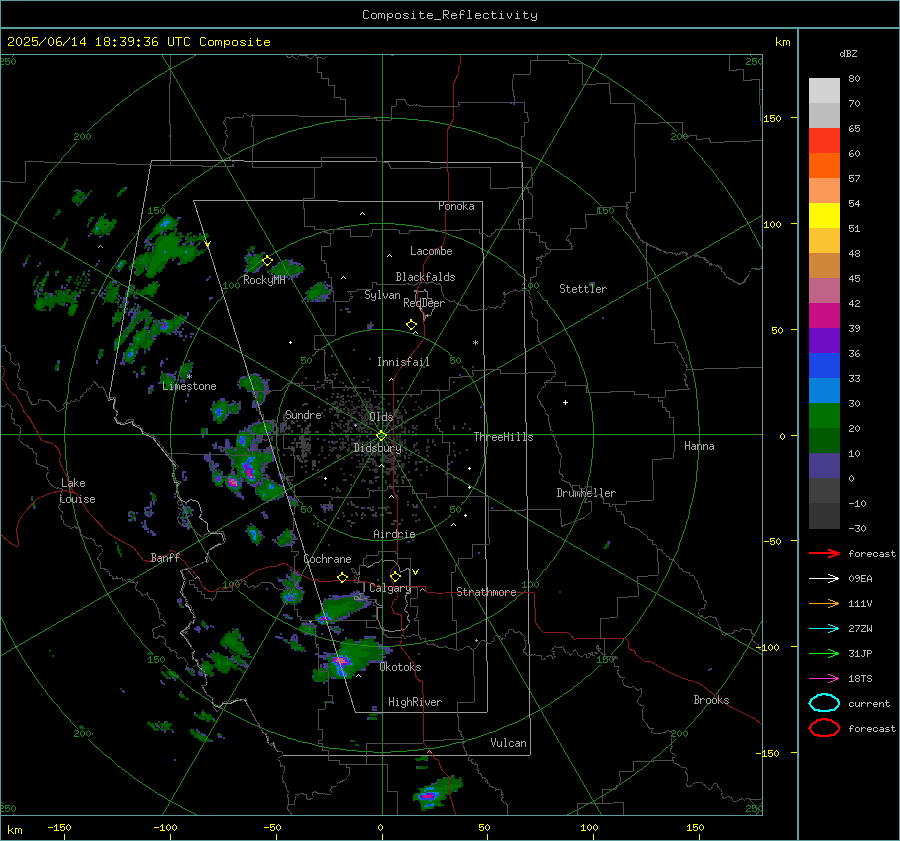Image resolution: width=900 pixels, height=841 pixels.
Task: Click the Sundre town label
Action: point(303,414)
